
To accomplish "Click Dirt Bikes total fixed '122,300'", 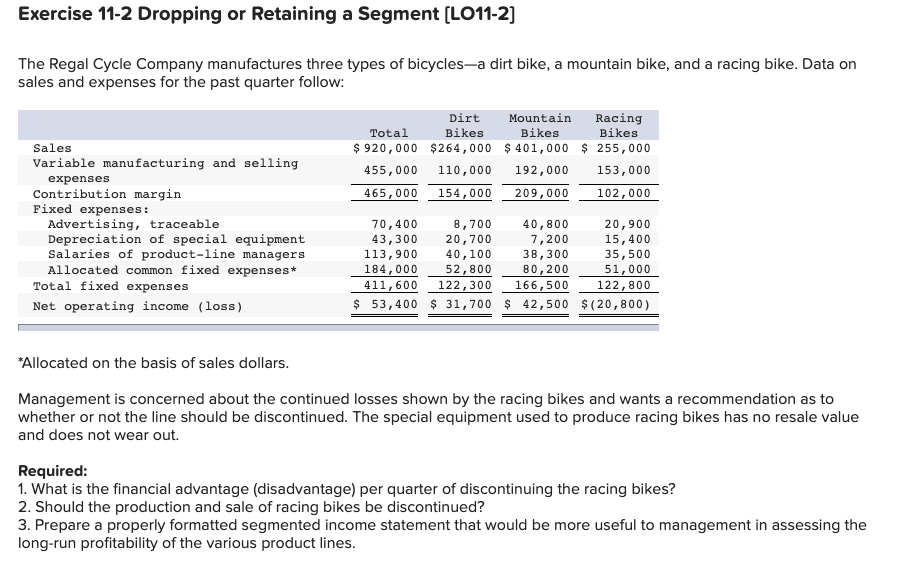I will click(465, 285).
